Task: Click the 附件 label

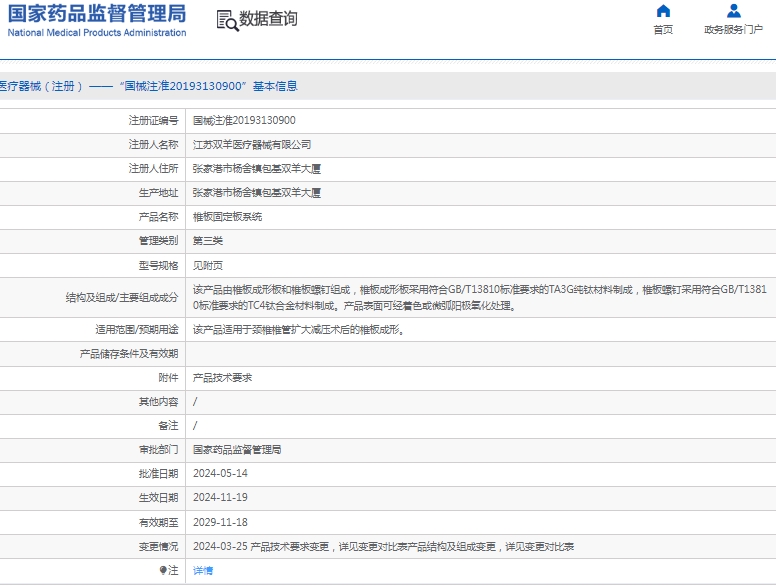Action: tap(168, 378)
